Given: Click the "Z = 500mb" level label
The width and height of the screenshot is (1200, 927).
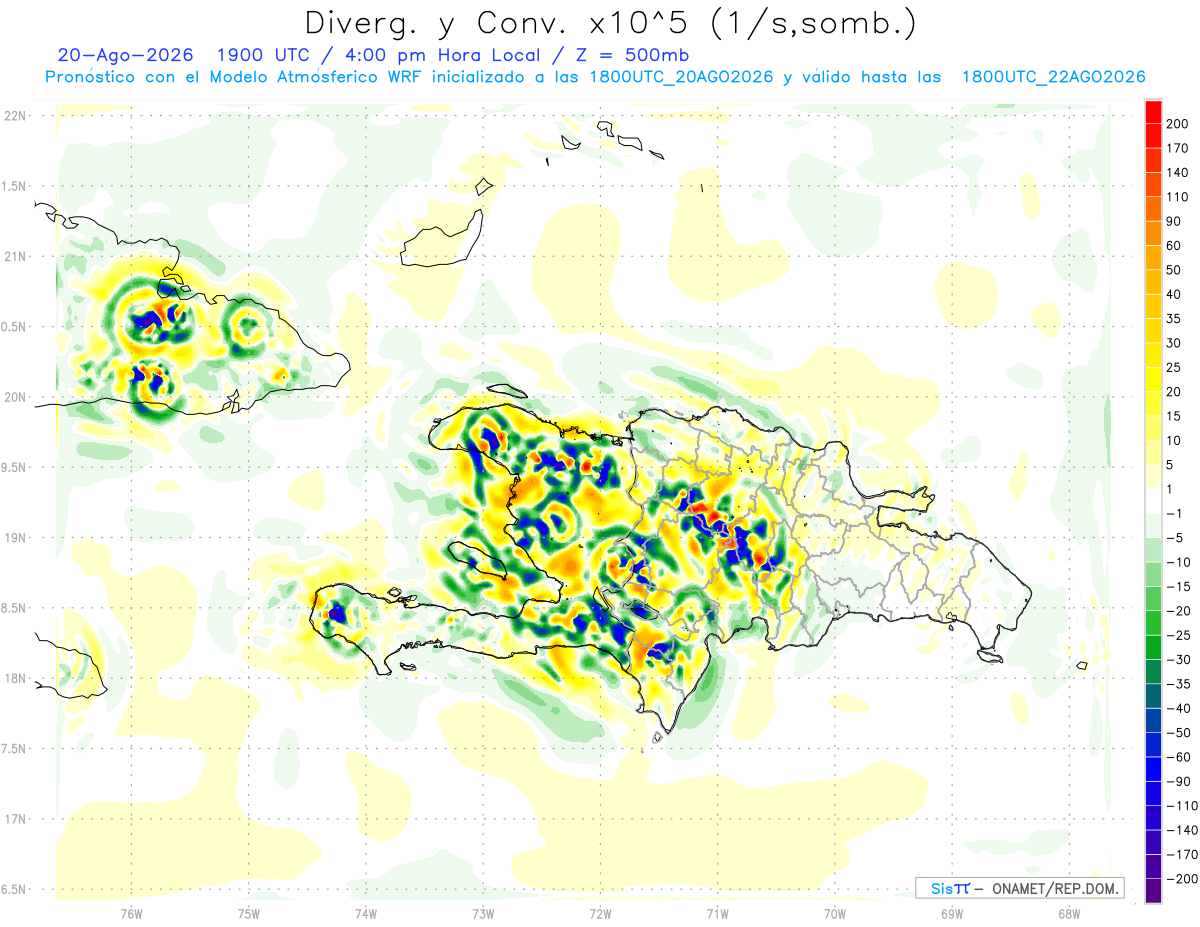Looking at the screenshot, I should tap(630, 55).
